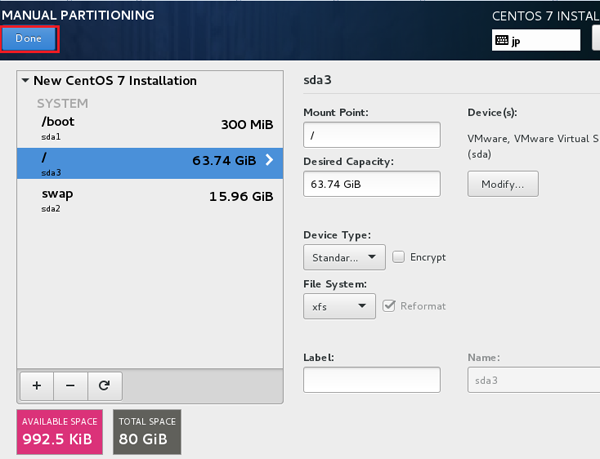Click the Mount Point text field
Image resolution: width=600 pixels, height=459 pixels.
click(371, 135)
